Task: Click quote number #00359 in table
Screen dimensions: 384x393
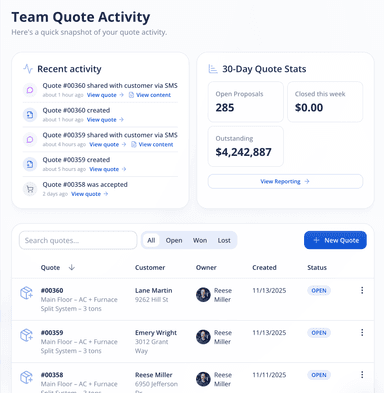Action: click(x=52, y=333)
